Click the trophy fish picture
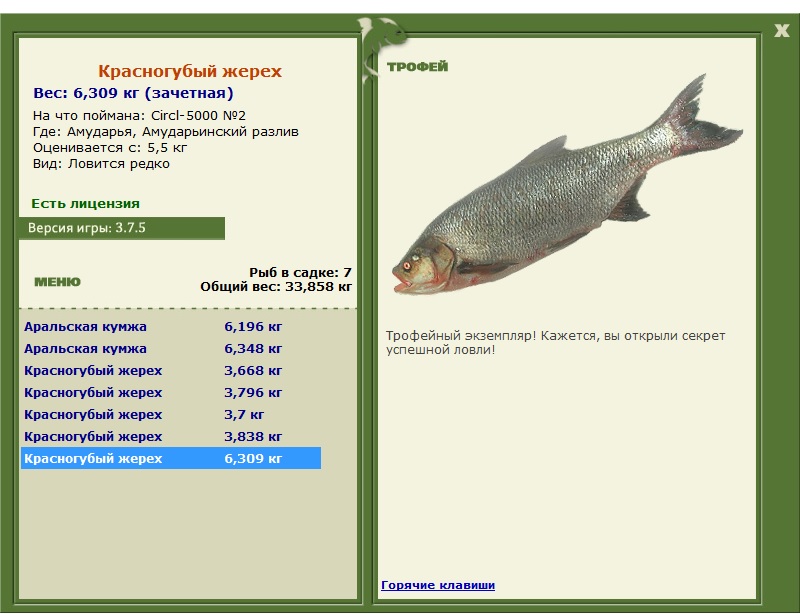 (x=566, y=186)
